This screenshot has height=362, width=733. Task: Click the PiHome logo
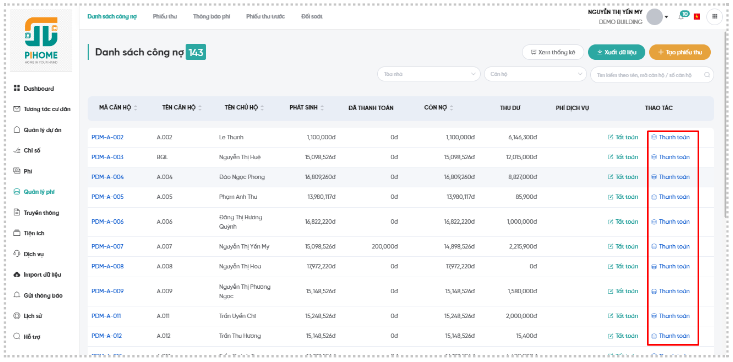[x=41, y=40]
